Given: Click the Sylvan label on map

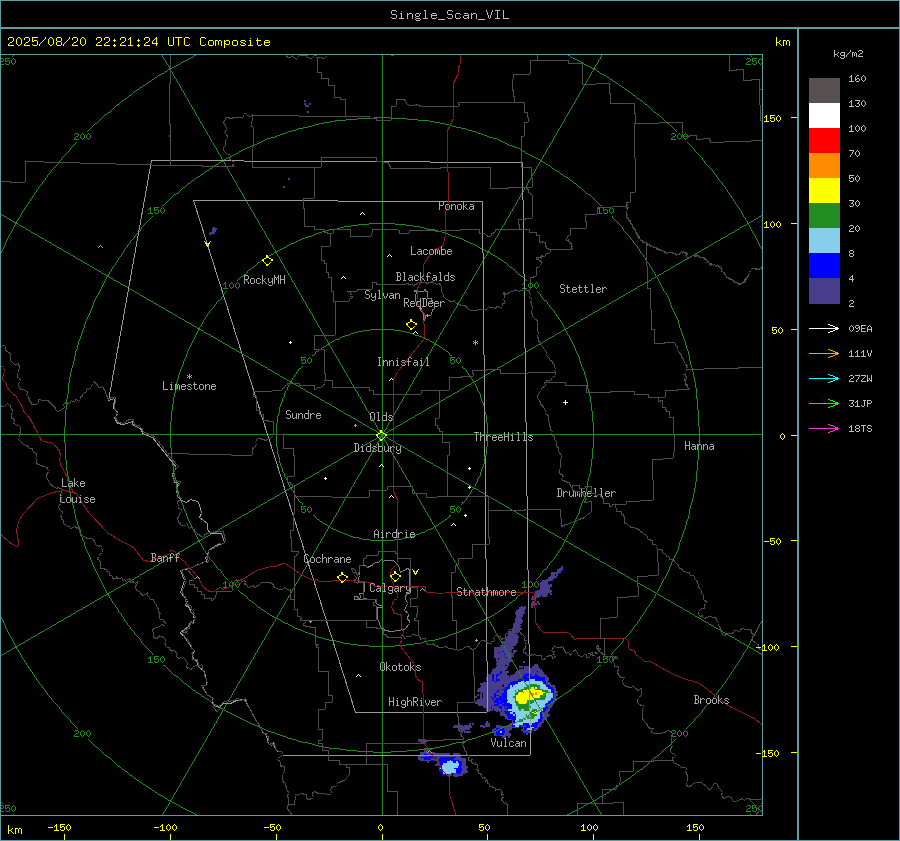Looking at the screenshot, I should (x=382, y=295).
